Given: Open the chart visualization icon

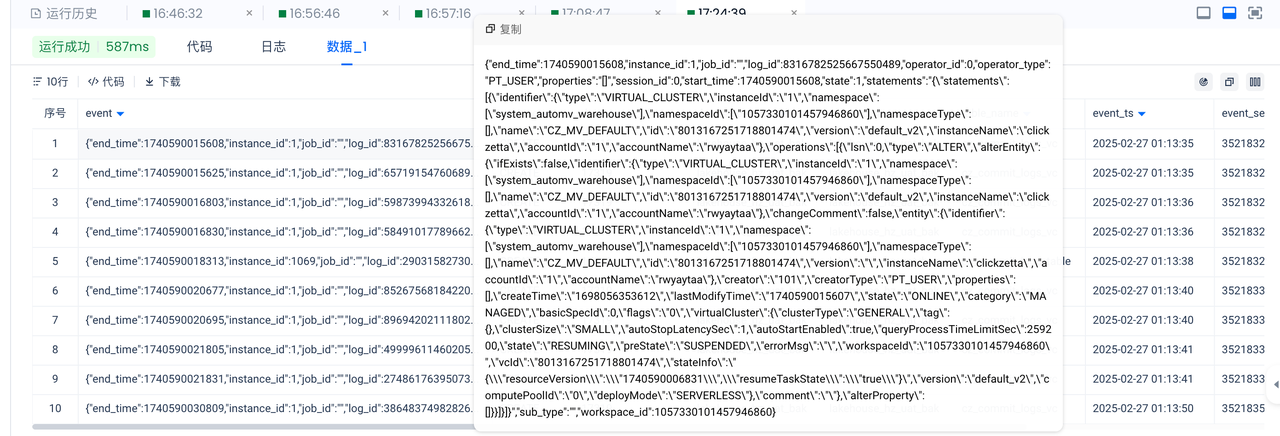Looking at the screenshot, I should click(x=1204, y=82).
